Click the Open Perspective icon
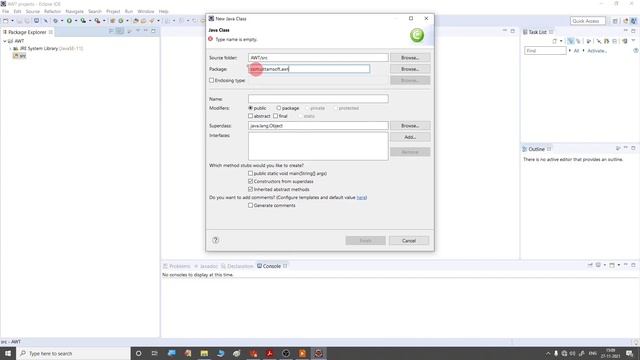Viewport: 640px width, 360px height. click(615, 21)
